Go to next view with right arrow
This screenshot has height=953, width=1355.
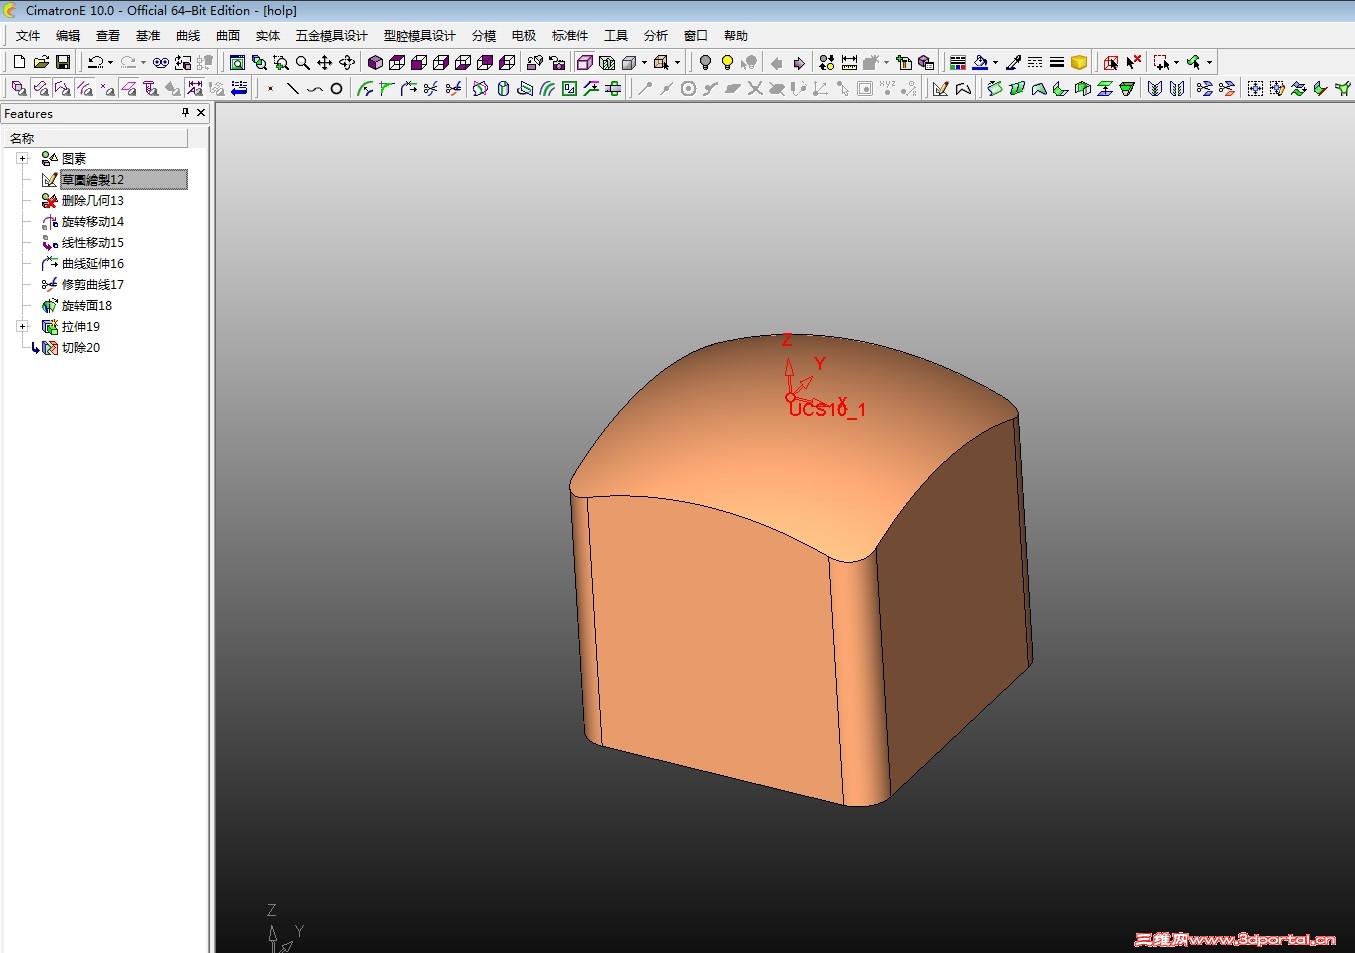point(799,62)
